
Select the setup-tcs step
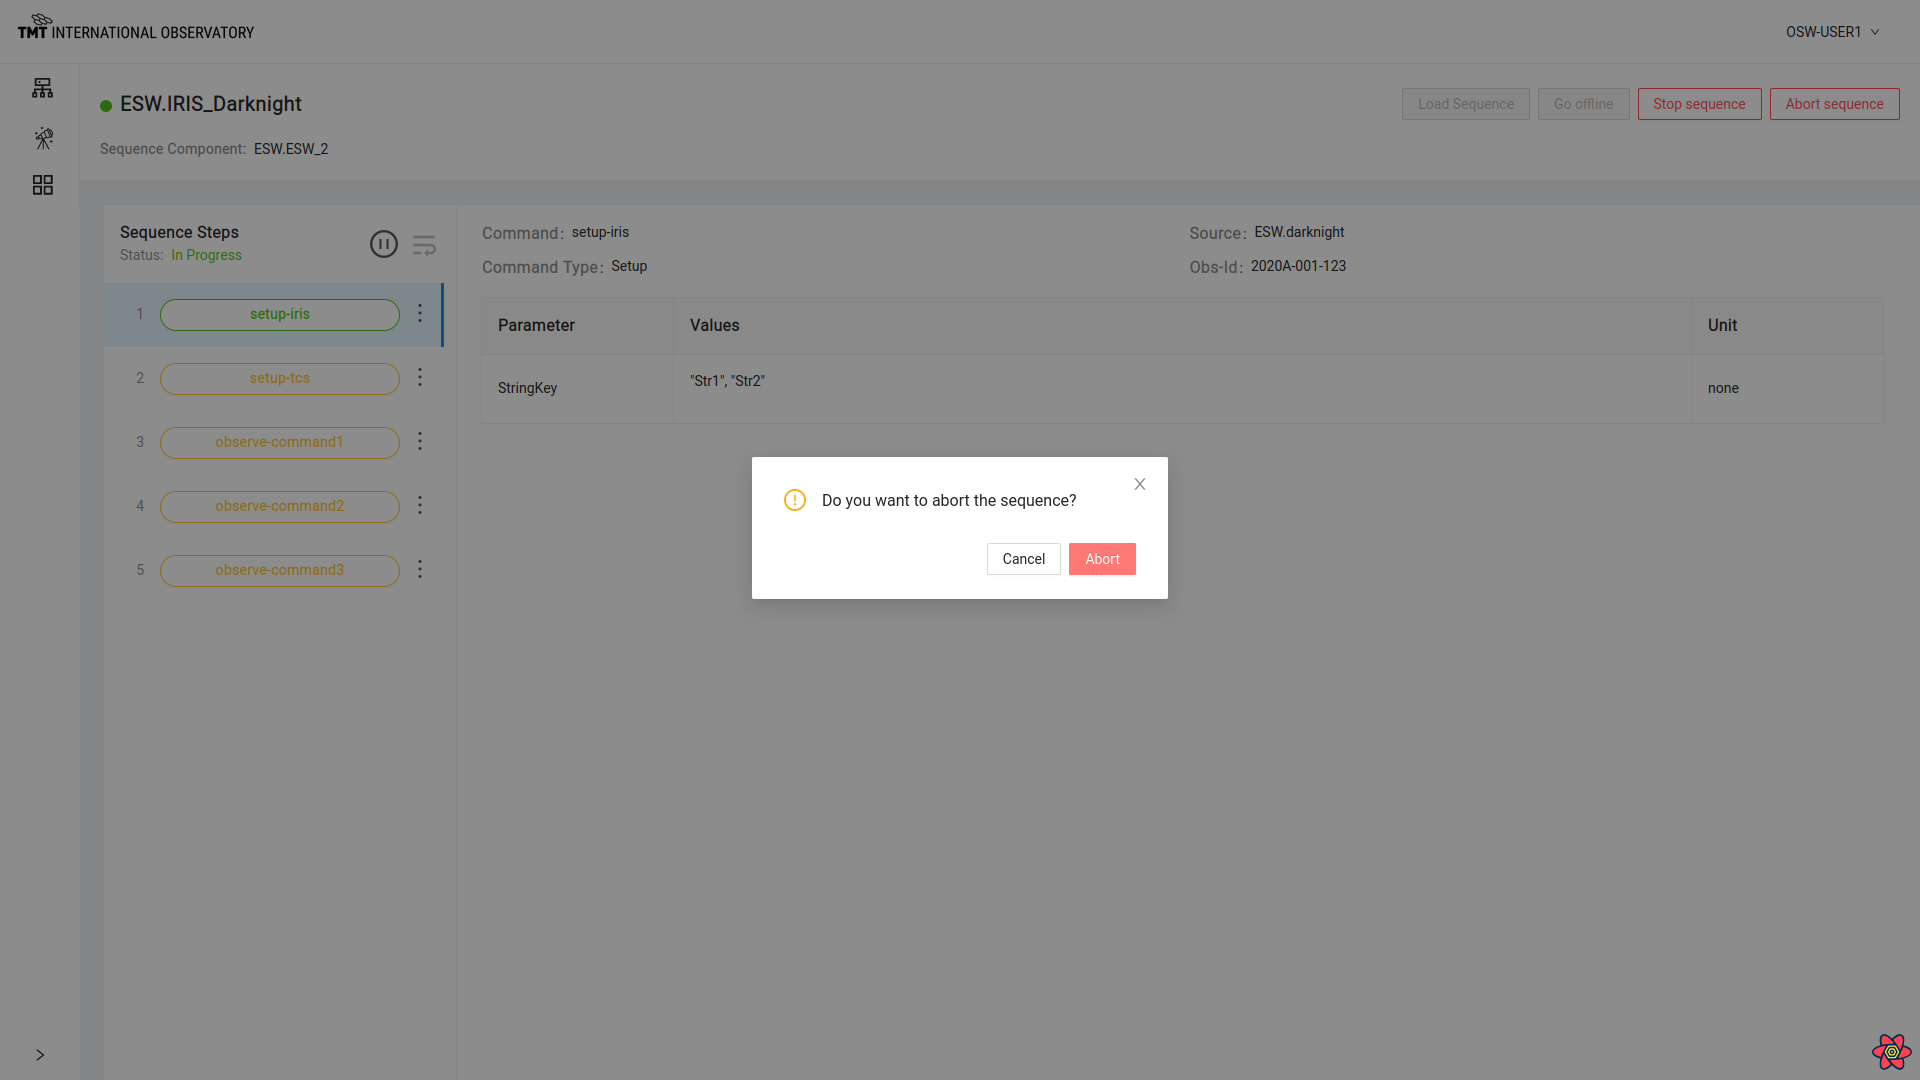(x=280, y=379)
